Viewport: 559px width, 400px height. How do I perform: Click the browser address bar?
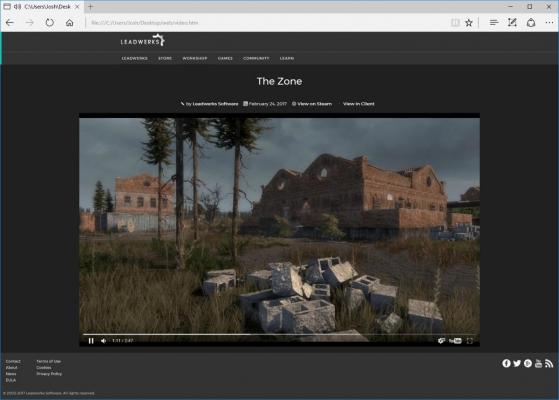267,22
